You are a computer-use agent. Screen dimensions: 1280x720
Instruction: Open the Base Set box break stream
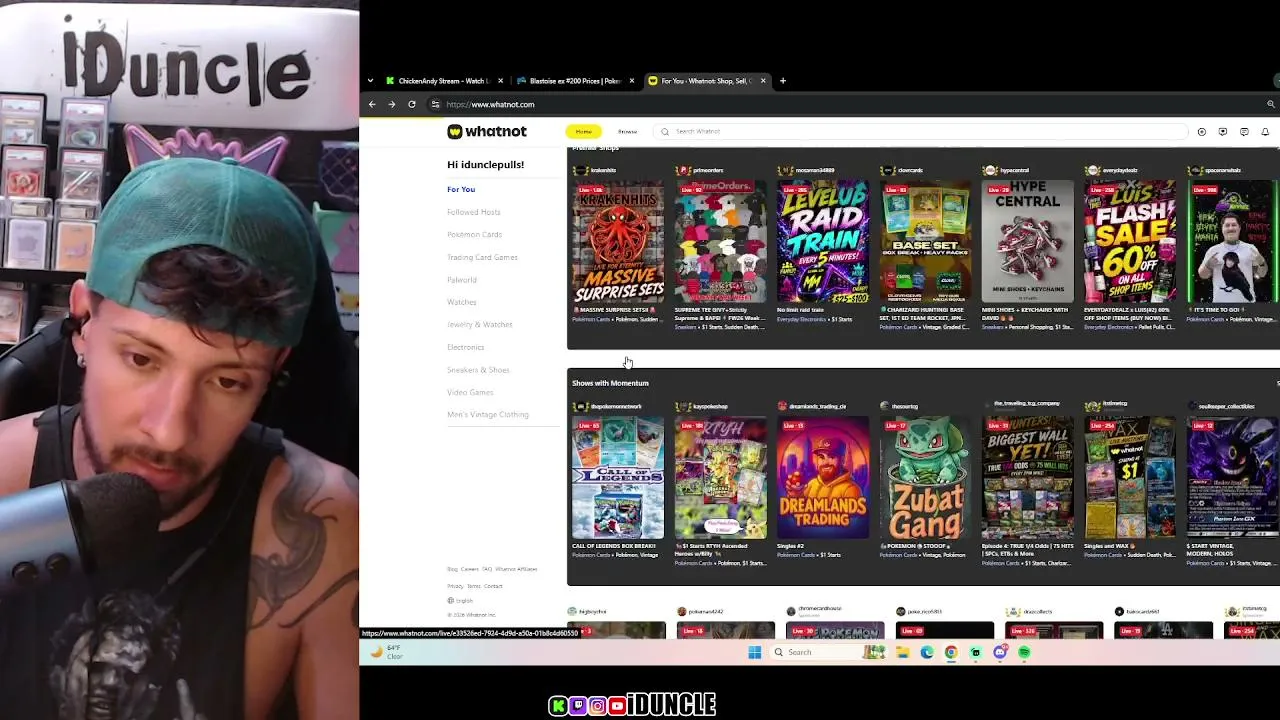coord(925,242)
